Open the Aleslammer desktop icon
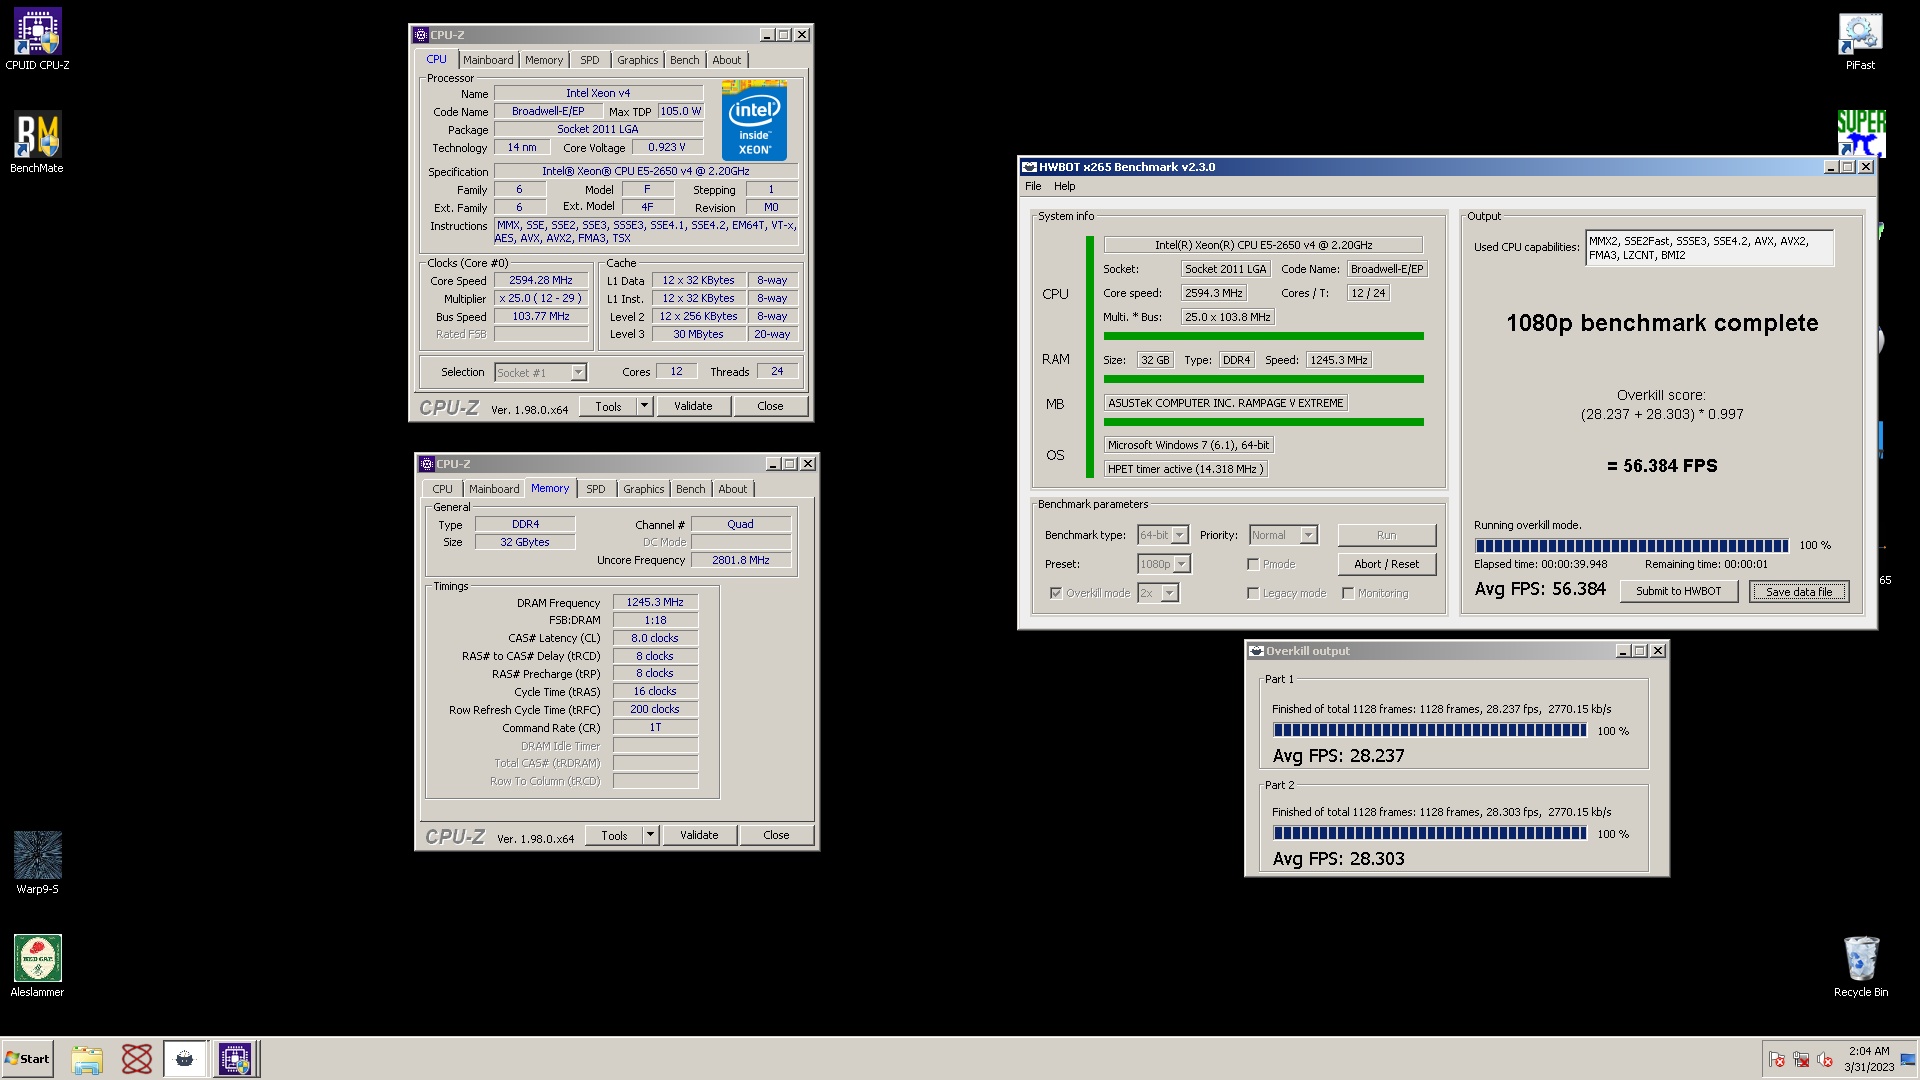This screenshot has width=1920, height=1080. click(37, 966)
